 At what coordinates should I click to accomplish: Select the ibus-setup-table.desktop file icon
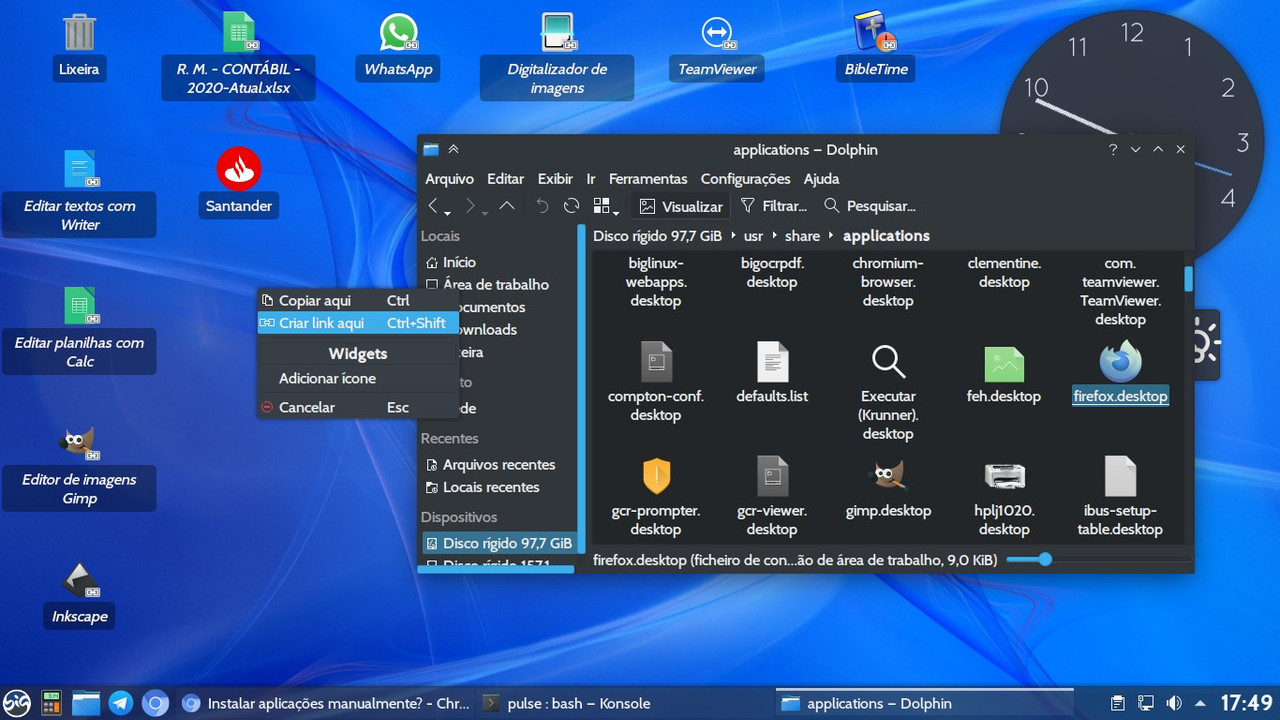pos(1120,476)
